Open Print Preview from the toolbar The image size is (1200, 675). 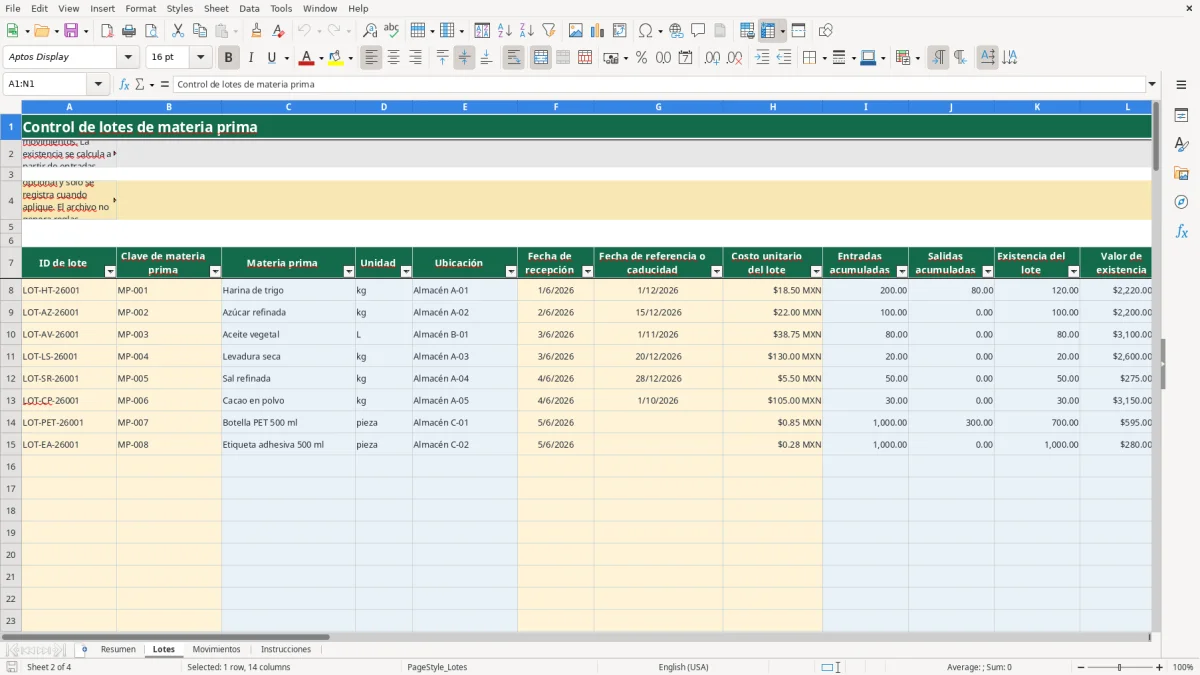150,31
